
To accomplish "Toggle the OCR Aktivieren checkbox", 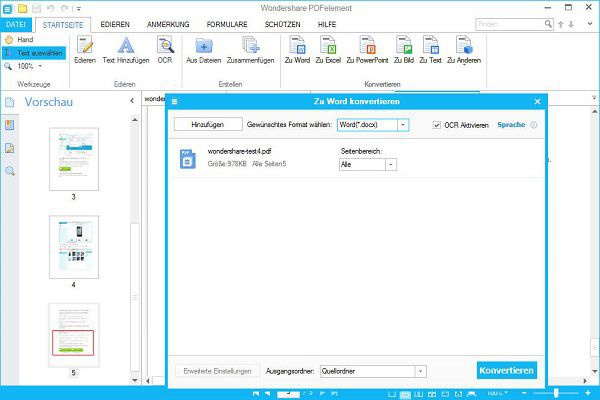I will (x=437, y=125).
